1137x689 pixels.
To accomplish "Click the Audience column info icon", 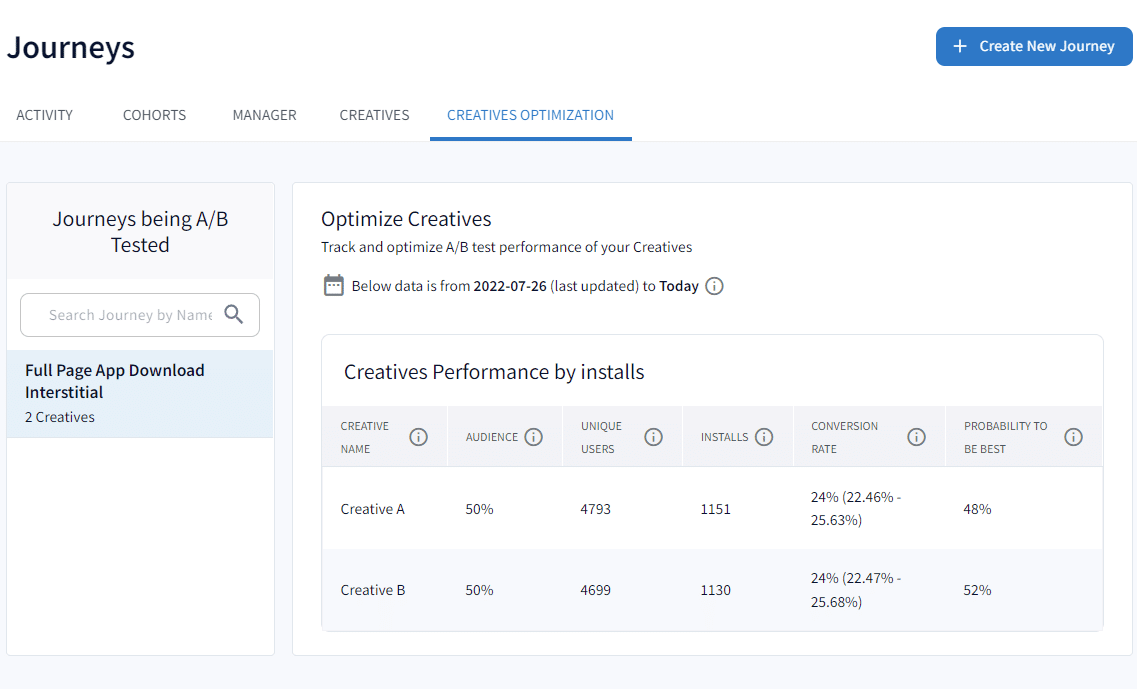I will tap(533, 437).
